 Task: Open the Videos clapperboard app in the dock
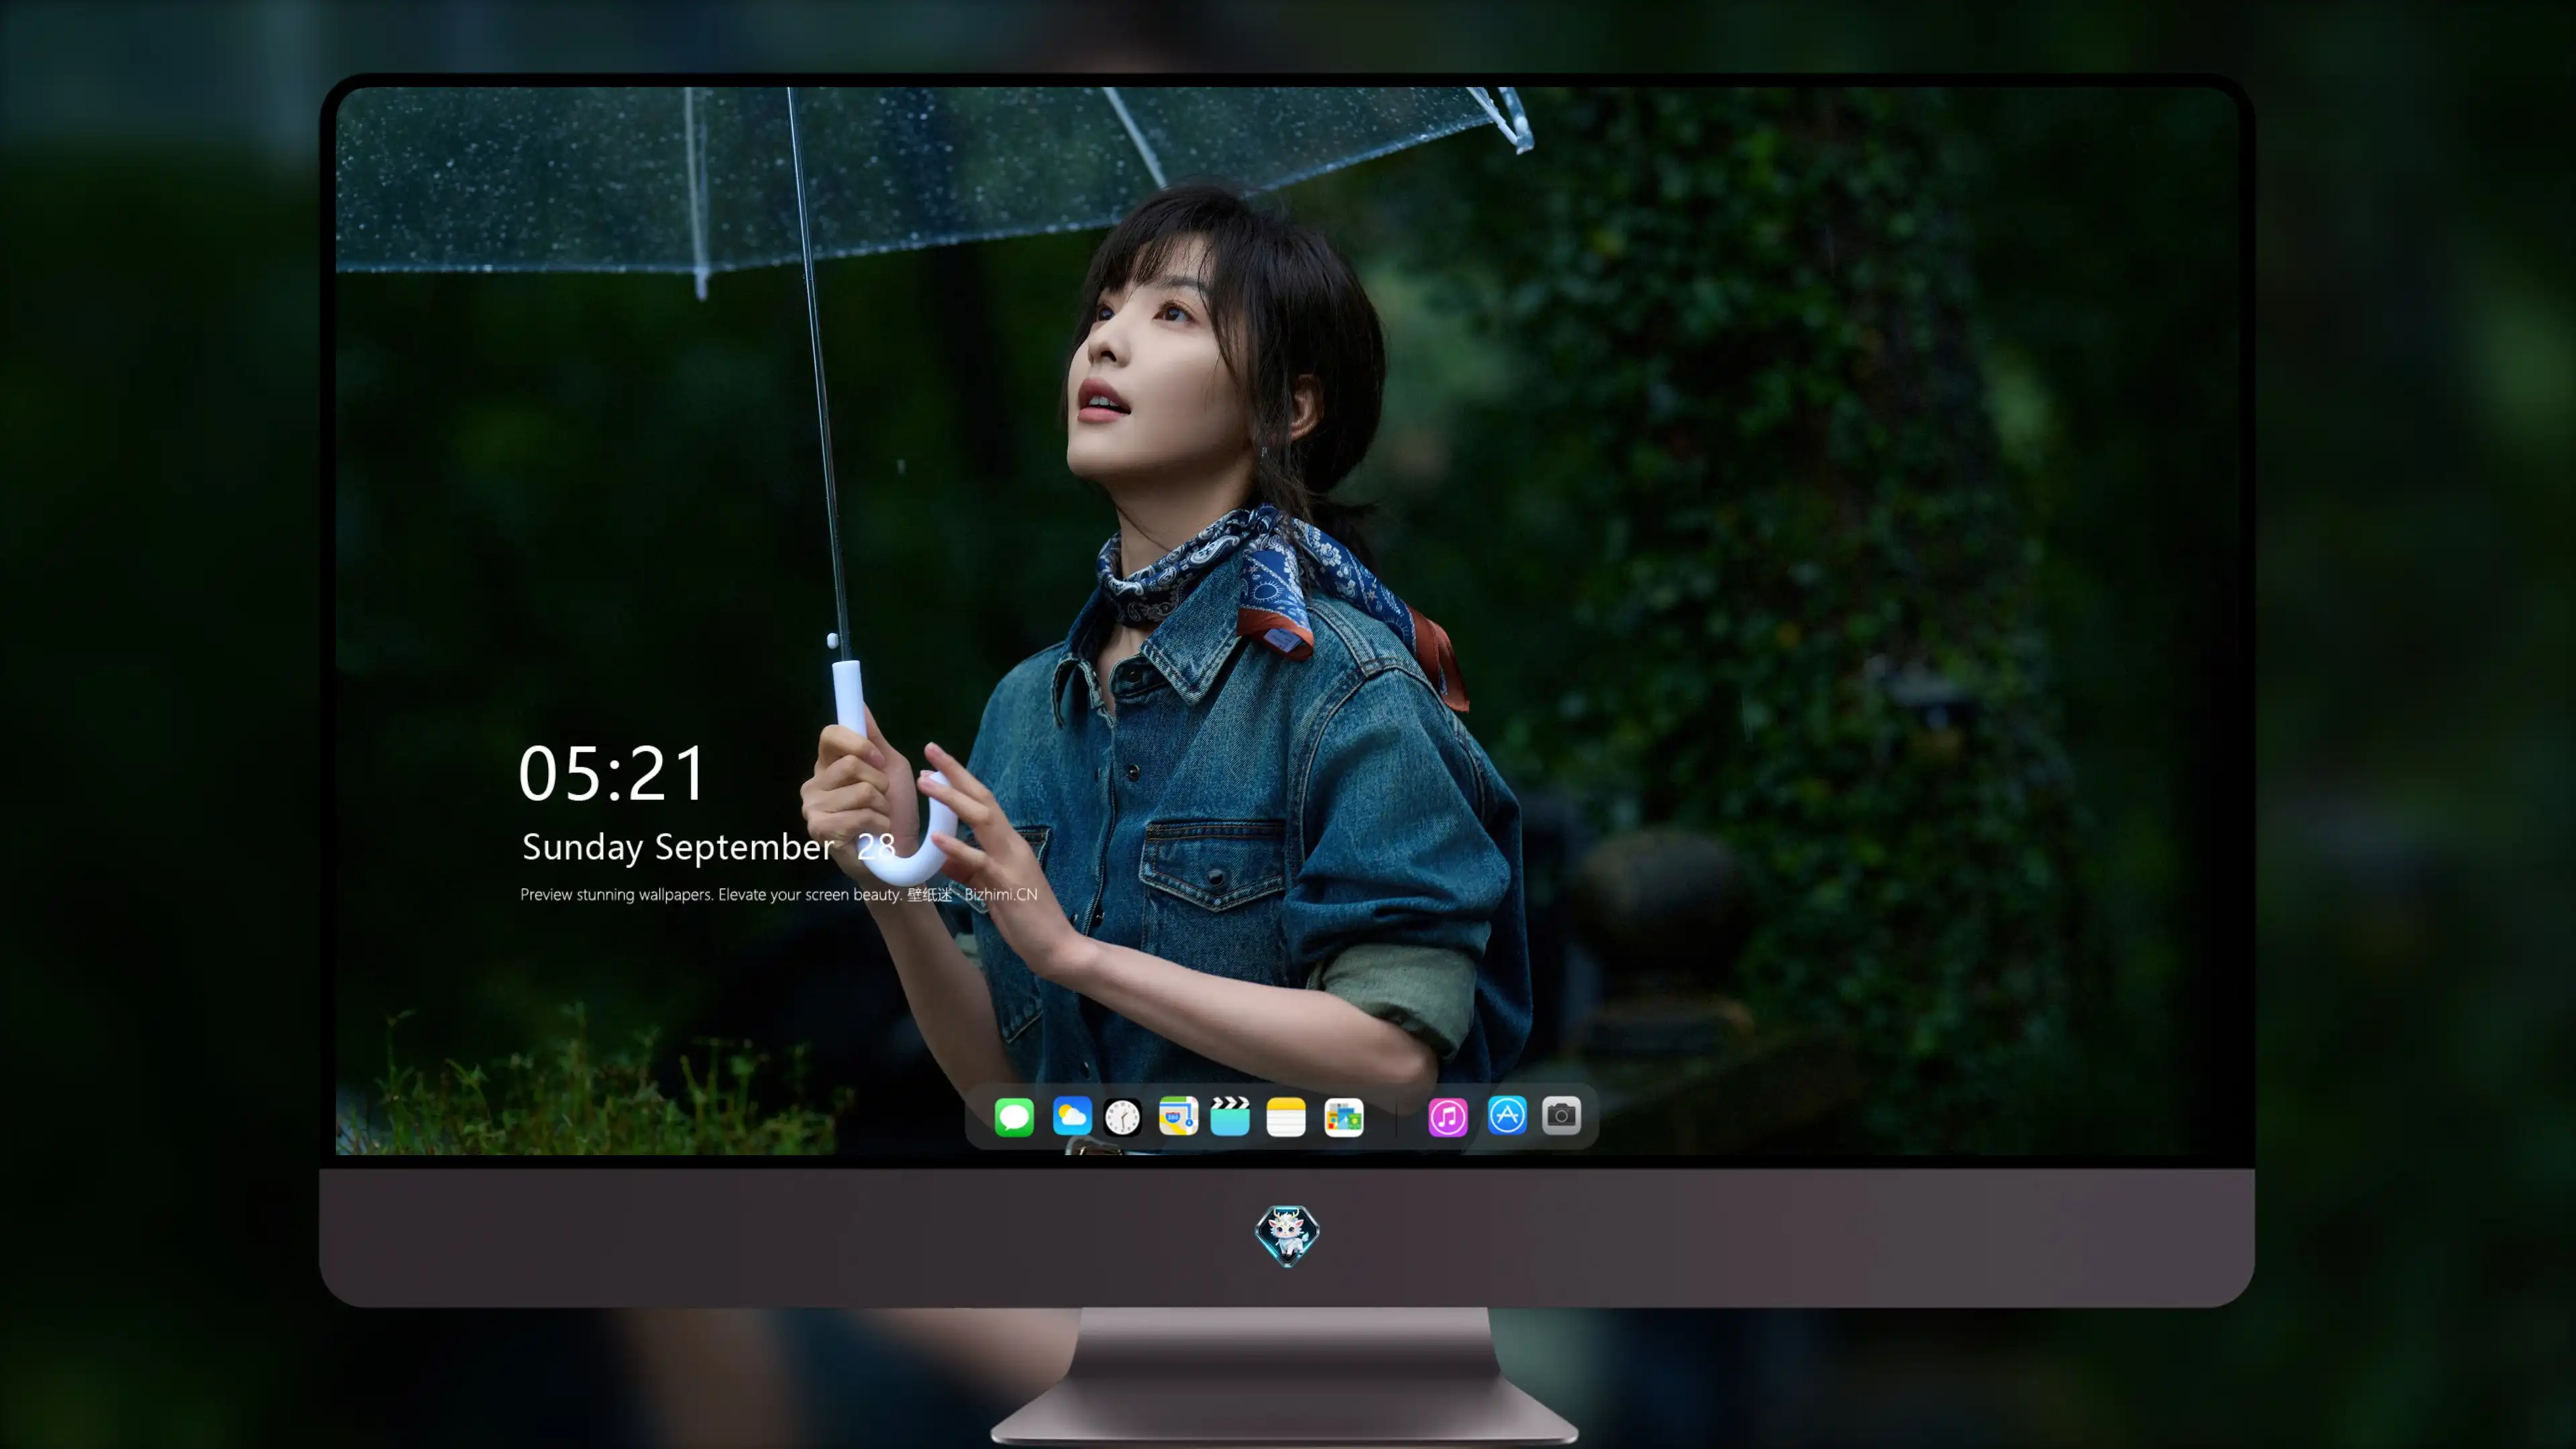1230,1116
